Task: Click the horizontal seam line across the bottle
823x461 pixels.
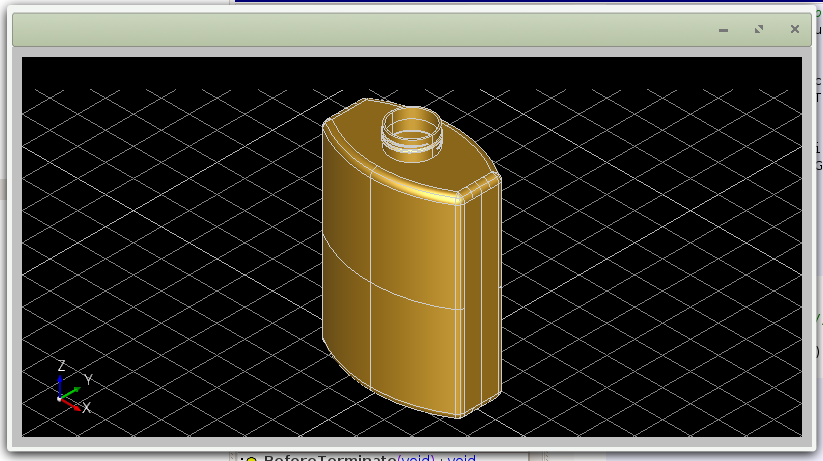Action: click(400, 288)
